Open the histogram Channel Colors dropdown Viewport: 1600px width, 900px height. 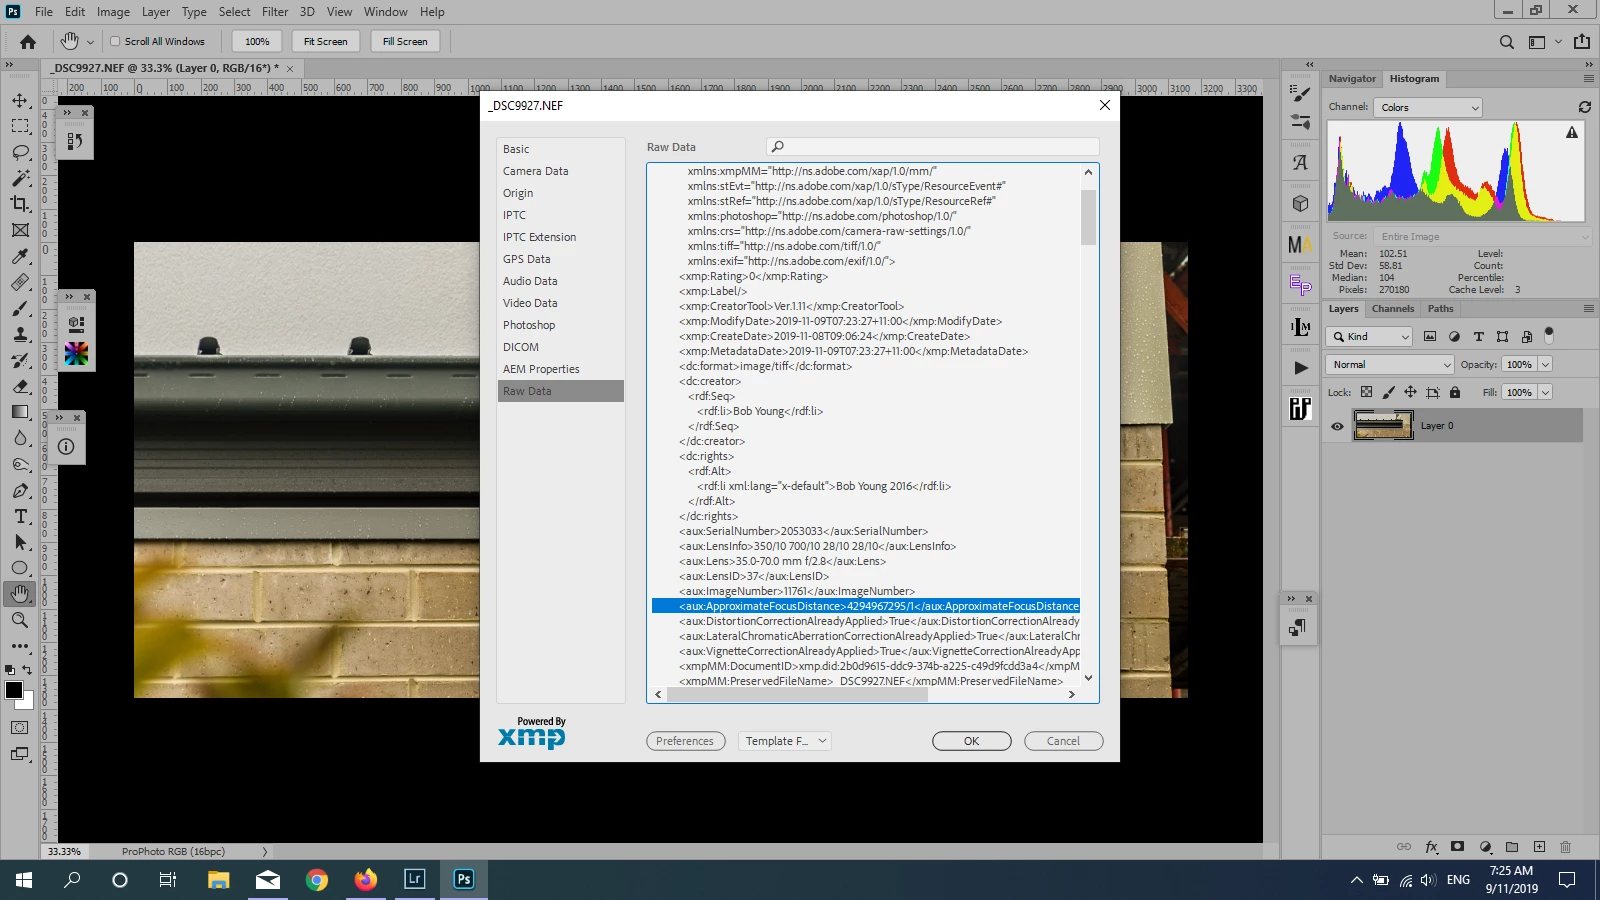[1427, 107]
